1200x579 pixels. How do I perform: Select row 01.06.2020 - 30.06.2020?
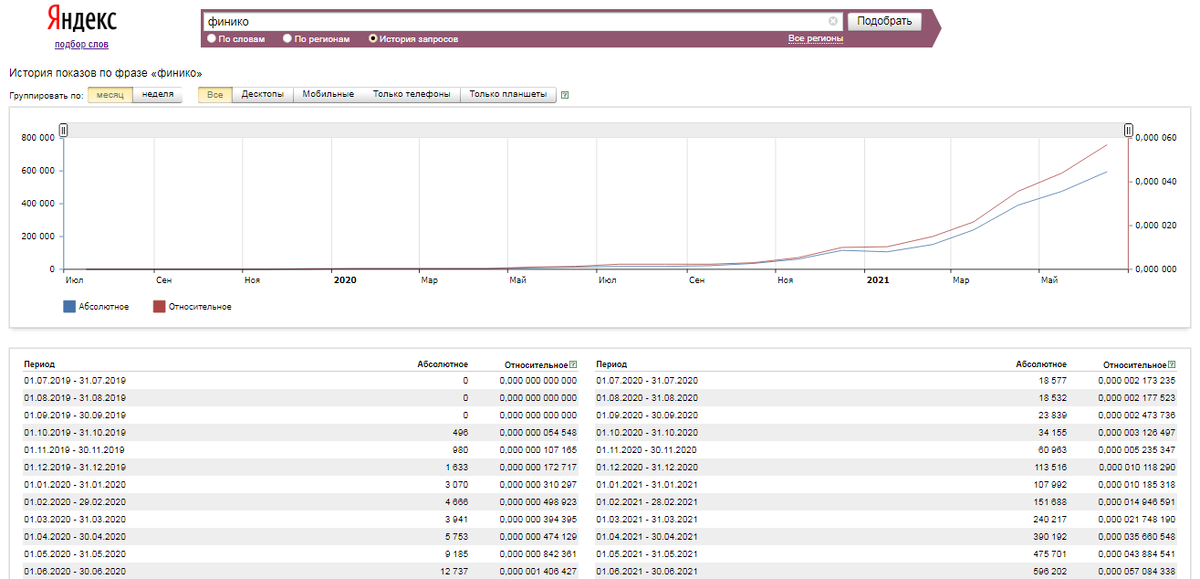(300, 572)
